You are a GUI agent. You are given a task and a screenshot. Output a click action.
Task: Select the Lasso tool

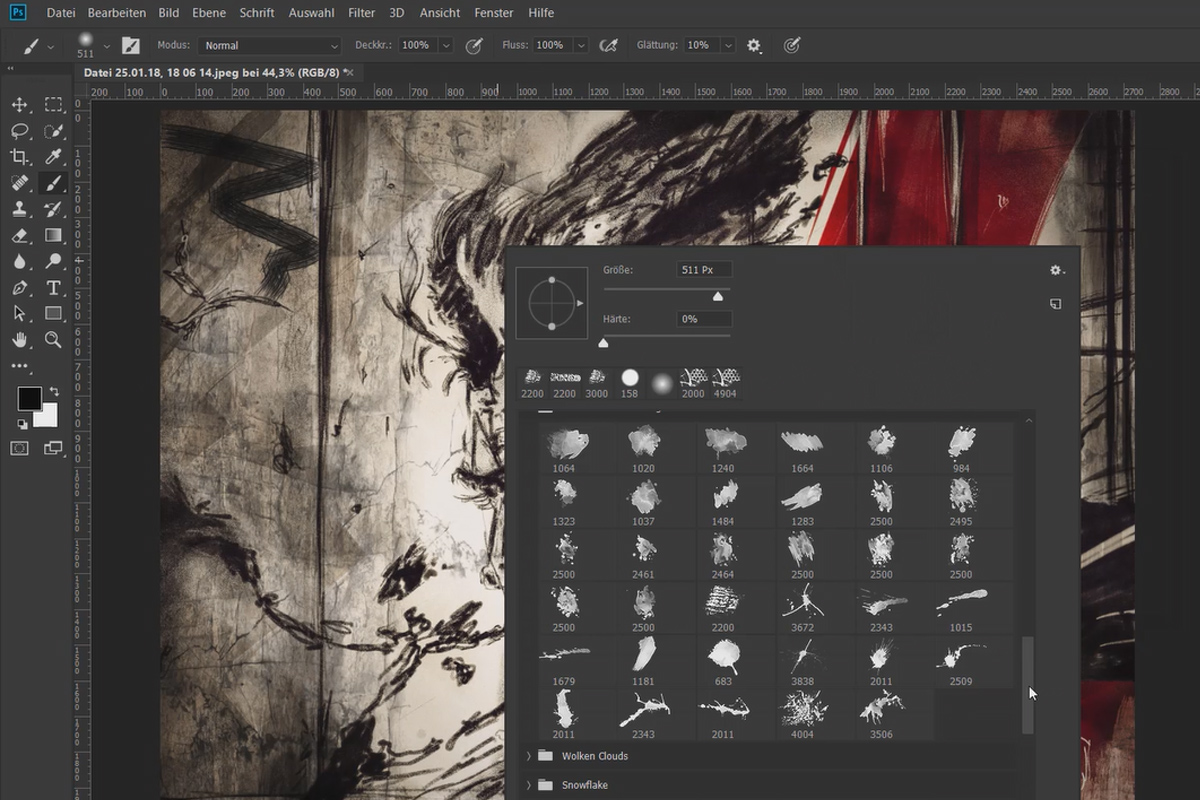(x=19, y=131)
